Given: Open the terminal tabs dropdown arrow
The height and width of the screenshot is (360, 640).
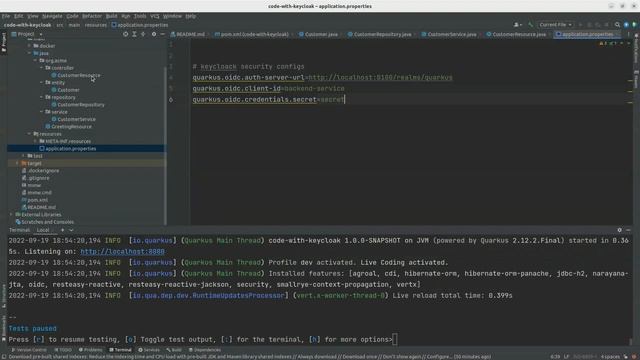Looking at the screenshot, I should pos(71,230).
